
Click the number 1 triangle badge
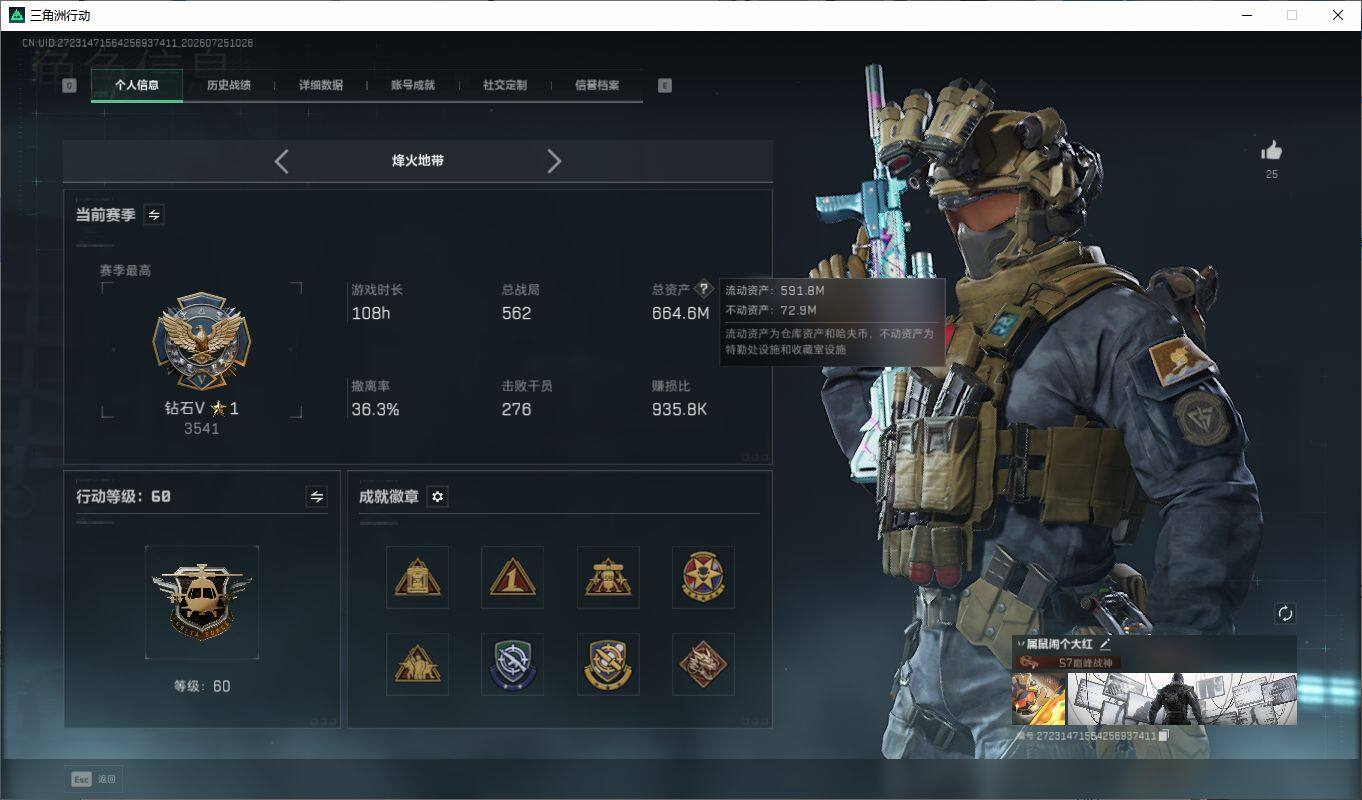click(512, 577)
